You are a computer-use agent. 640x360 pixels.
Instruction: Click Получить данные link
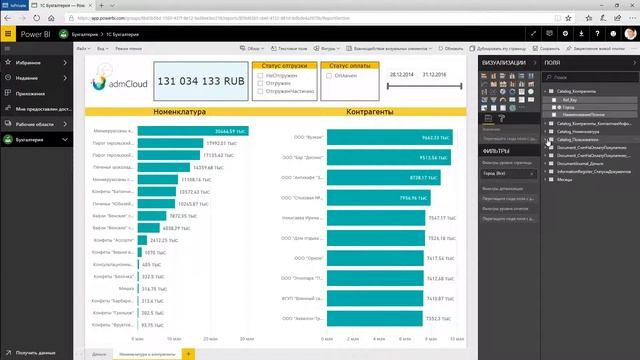(31, 353)
